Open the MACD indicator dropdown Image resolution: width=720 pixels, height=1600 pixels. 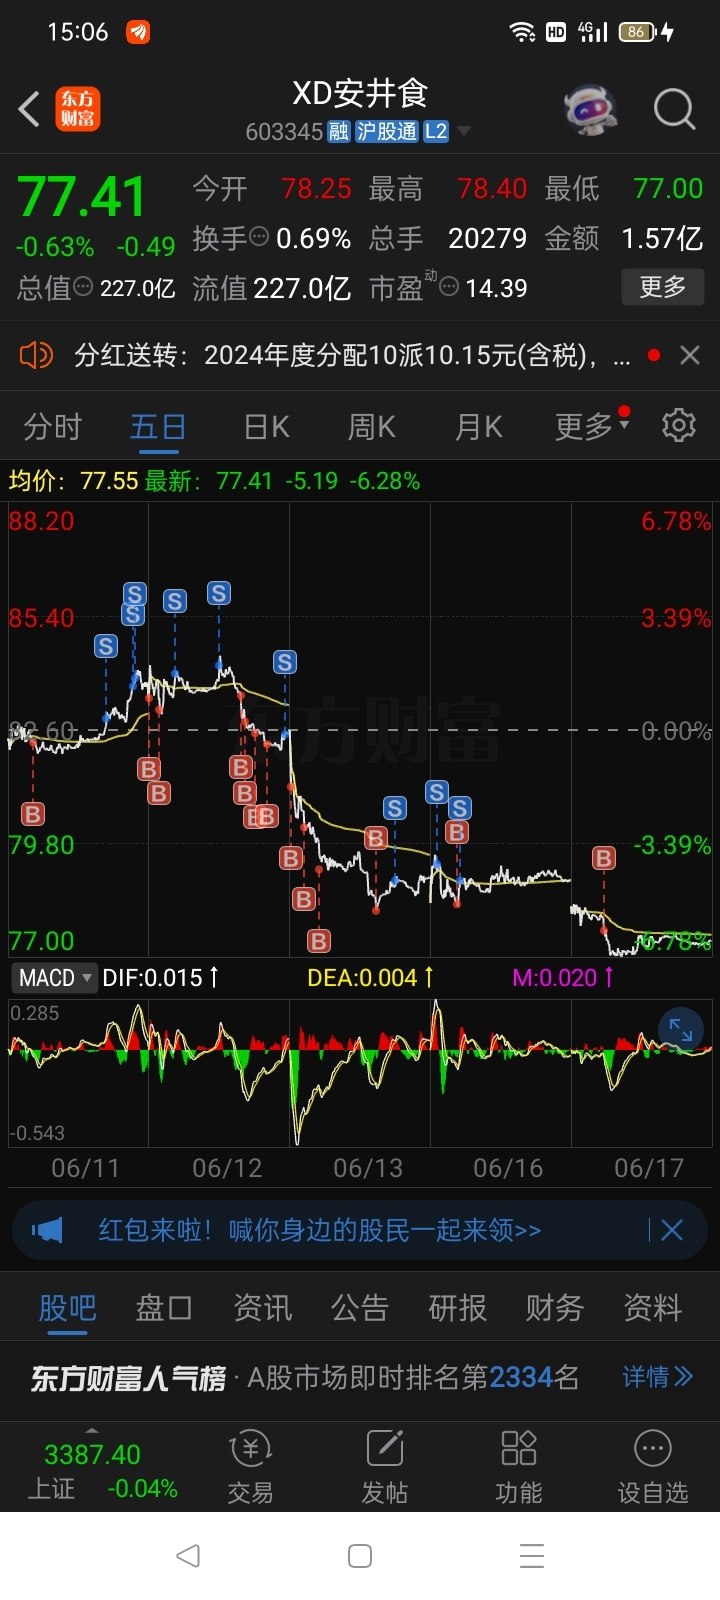[55, 978]
